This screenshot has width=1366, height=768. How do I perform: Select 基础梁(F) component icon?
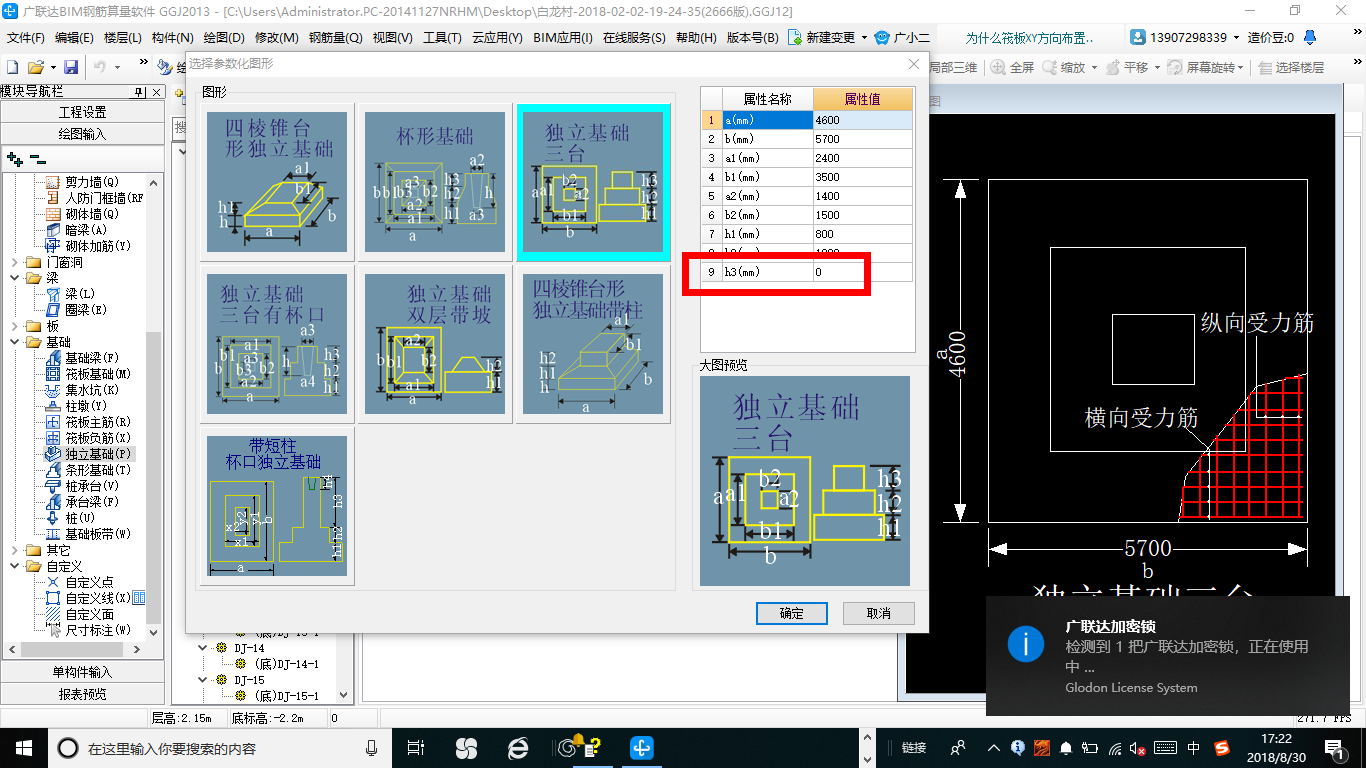click(54, 358)
